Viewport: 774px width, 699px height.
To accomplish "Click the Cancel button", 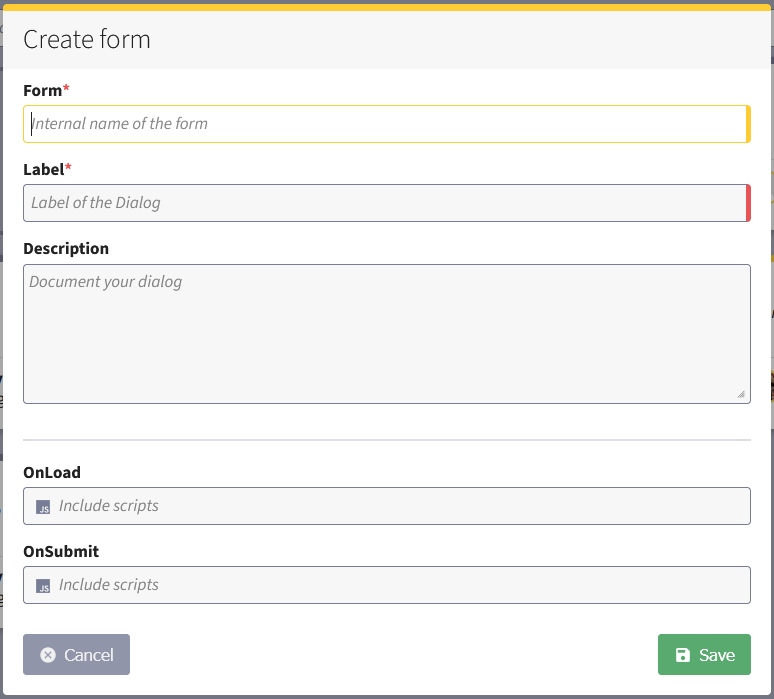I will 77,655.
